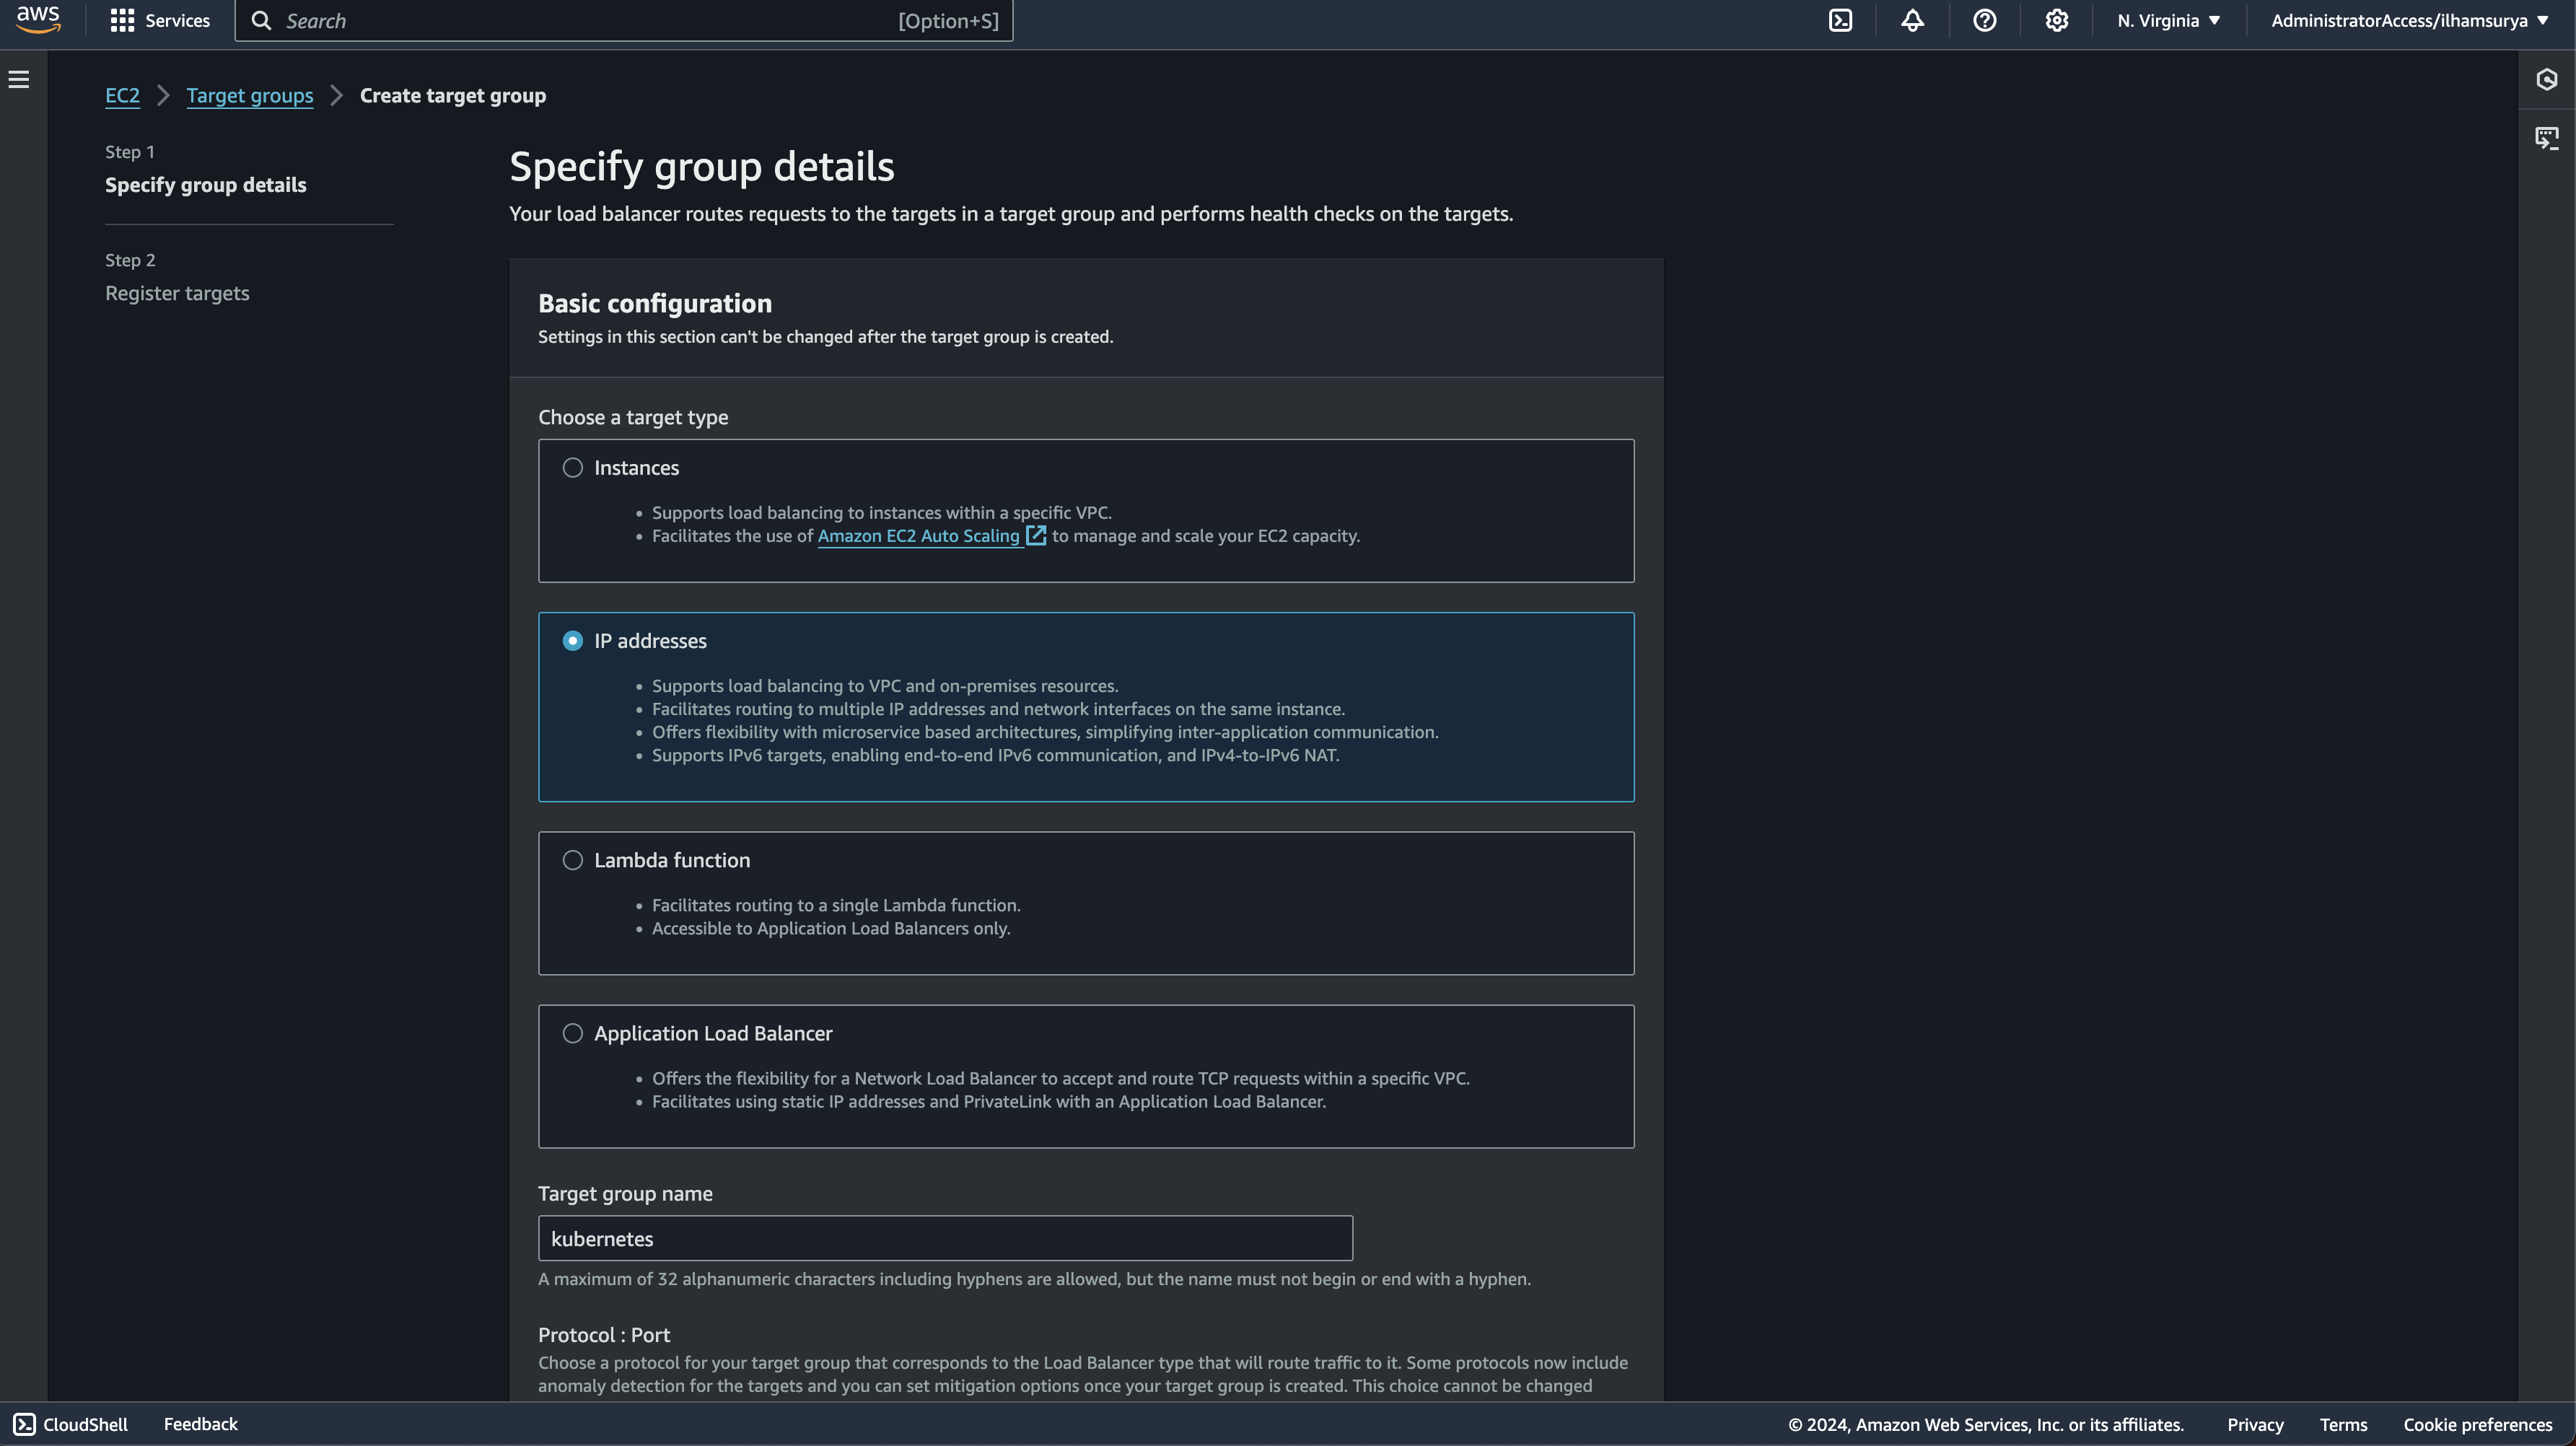
Task: Launch CloudShell from the top bar icon
Action: pos(1840,21)
